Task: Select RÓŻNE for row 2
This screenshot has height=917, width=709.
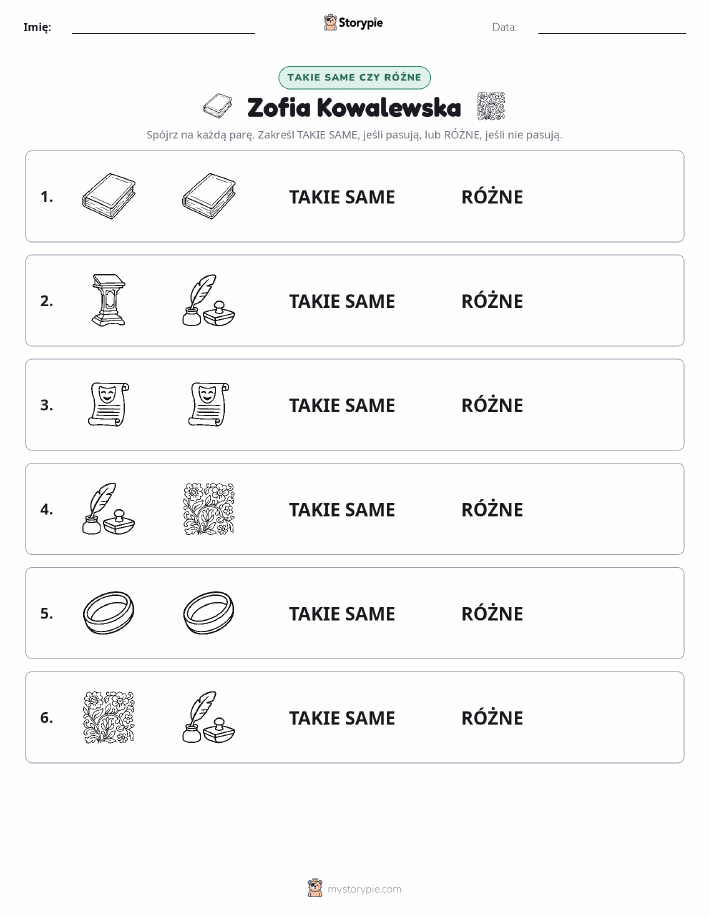Action: coord(492,301)
